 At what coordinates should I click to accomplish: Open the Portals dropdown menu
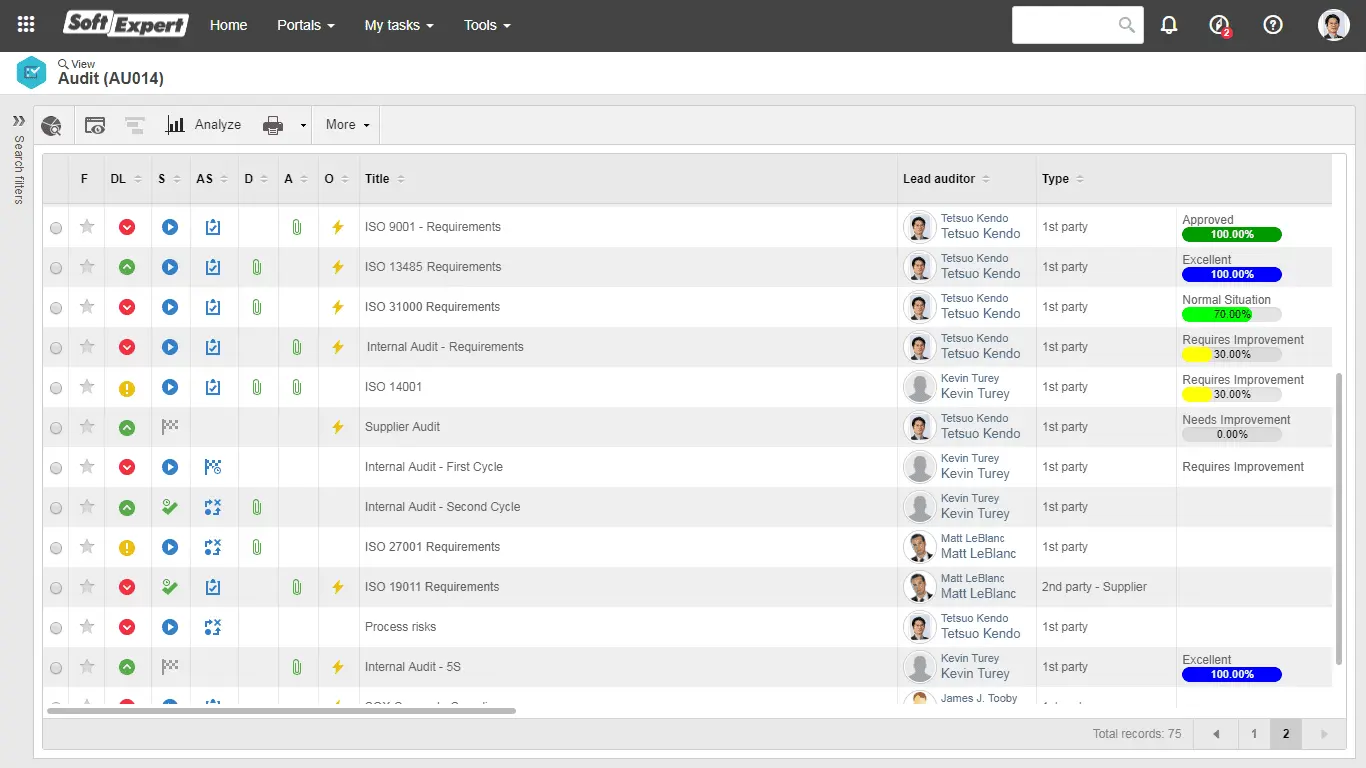coord(305,25)
